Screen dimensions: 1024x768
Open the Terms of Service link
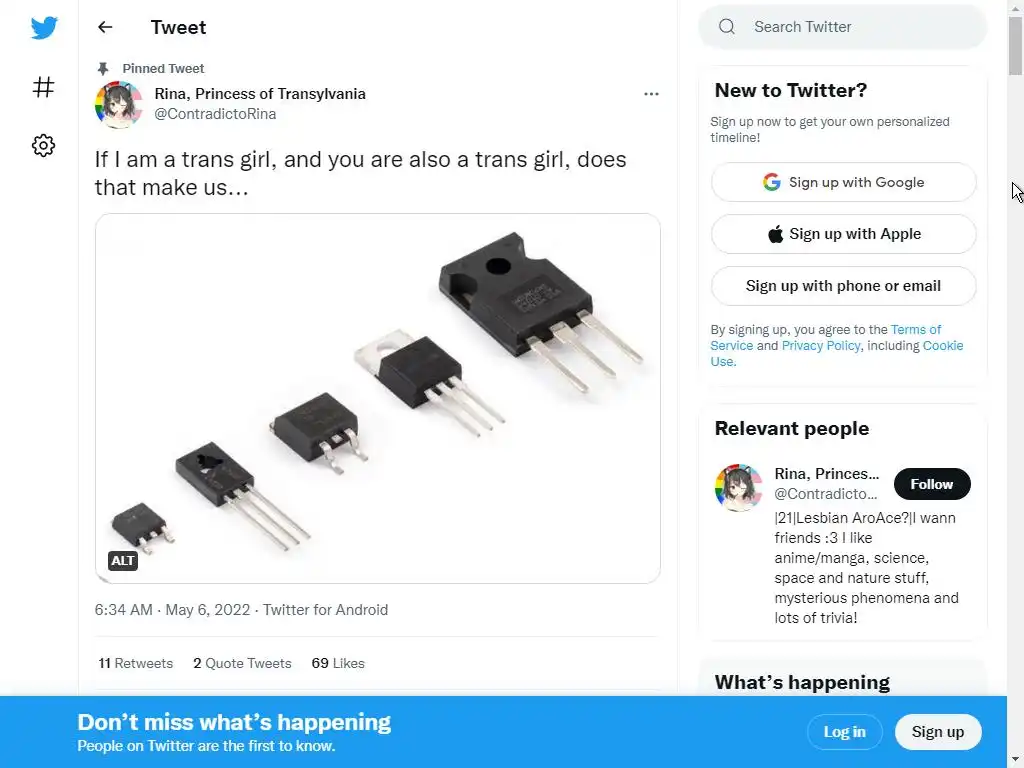pos(915,330)
